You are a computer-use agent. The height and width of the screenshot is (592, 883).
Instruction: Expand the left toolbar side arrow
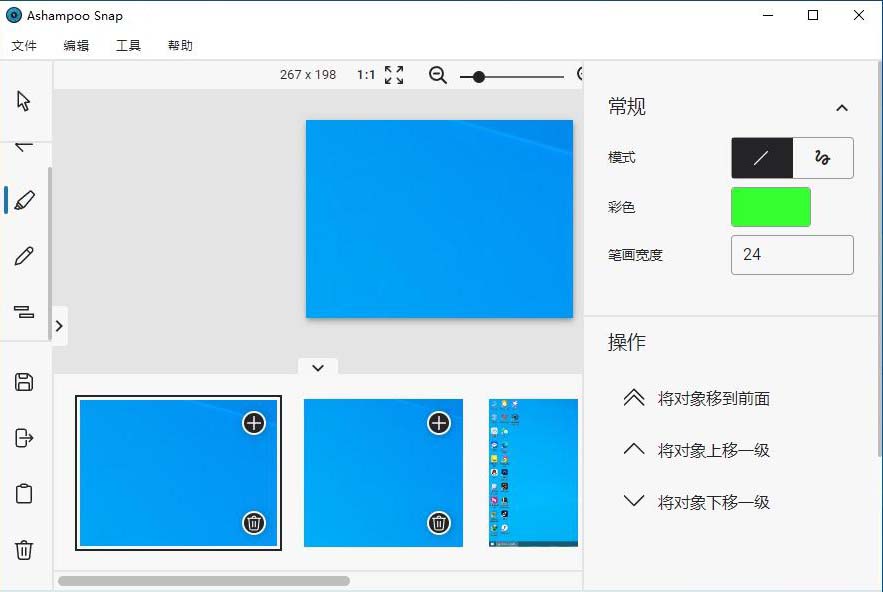59,326
